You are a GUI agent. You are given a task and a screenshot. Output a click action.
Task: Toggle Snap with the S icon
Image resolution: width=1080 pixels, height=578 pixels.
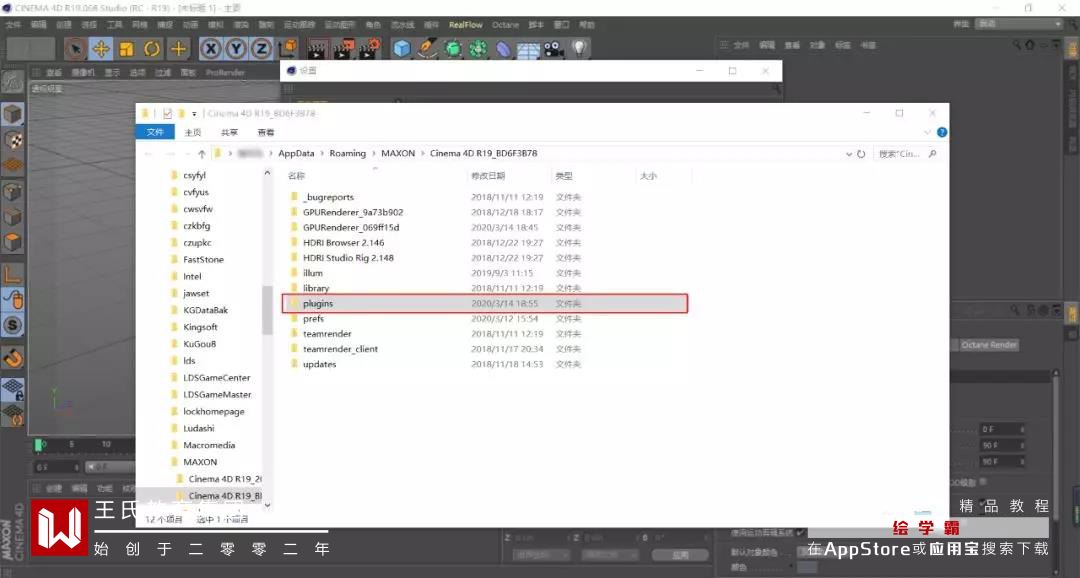coord(12,325)
